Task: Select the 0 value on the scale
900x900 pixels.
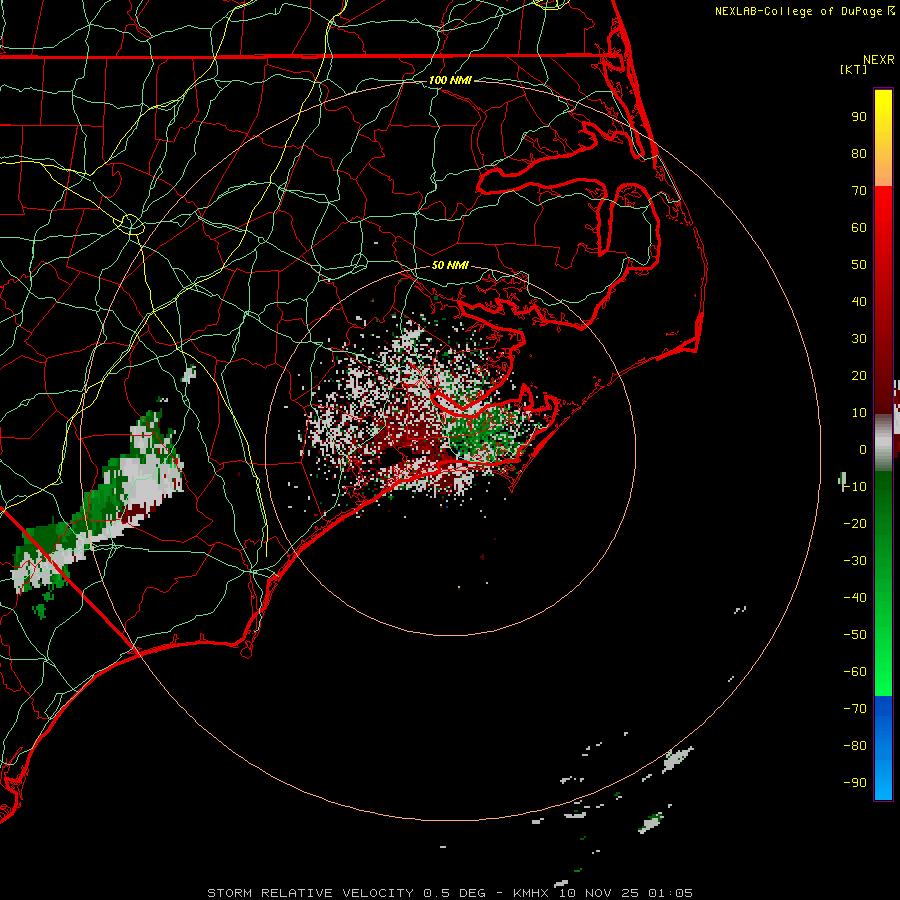Action: click(x=863, y=450)
